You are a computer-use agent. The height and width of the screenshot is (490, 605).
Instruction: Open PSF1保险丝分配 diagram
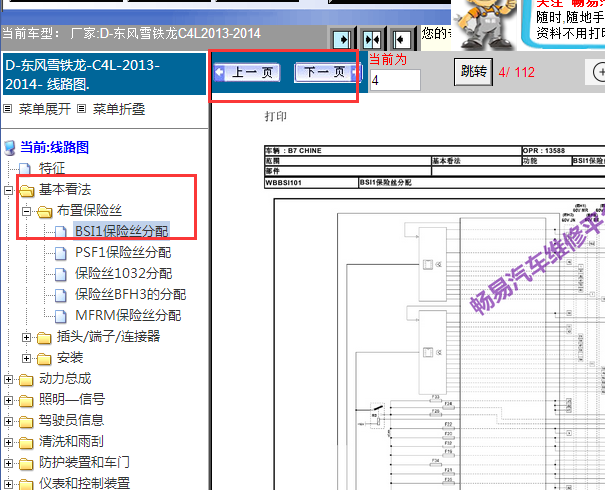tap(123, 252)
